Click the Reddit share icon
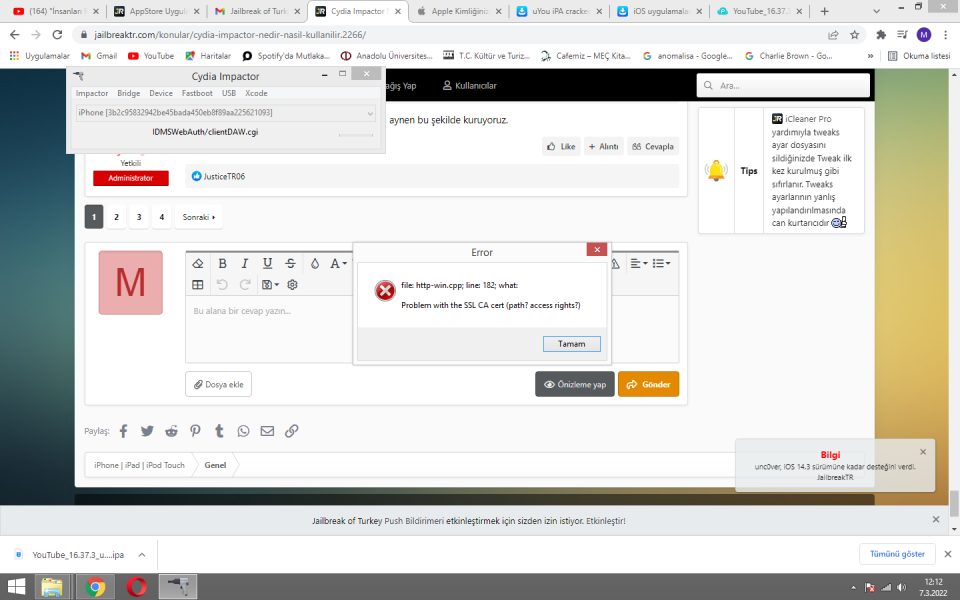The width and height of the screenshot is (960, 600). pyautogui.click(x=171, y=431)
